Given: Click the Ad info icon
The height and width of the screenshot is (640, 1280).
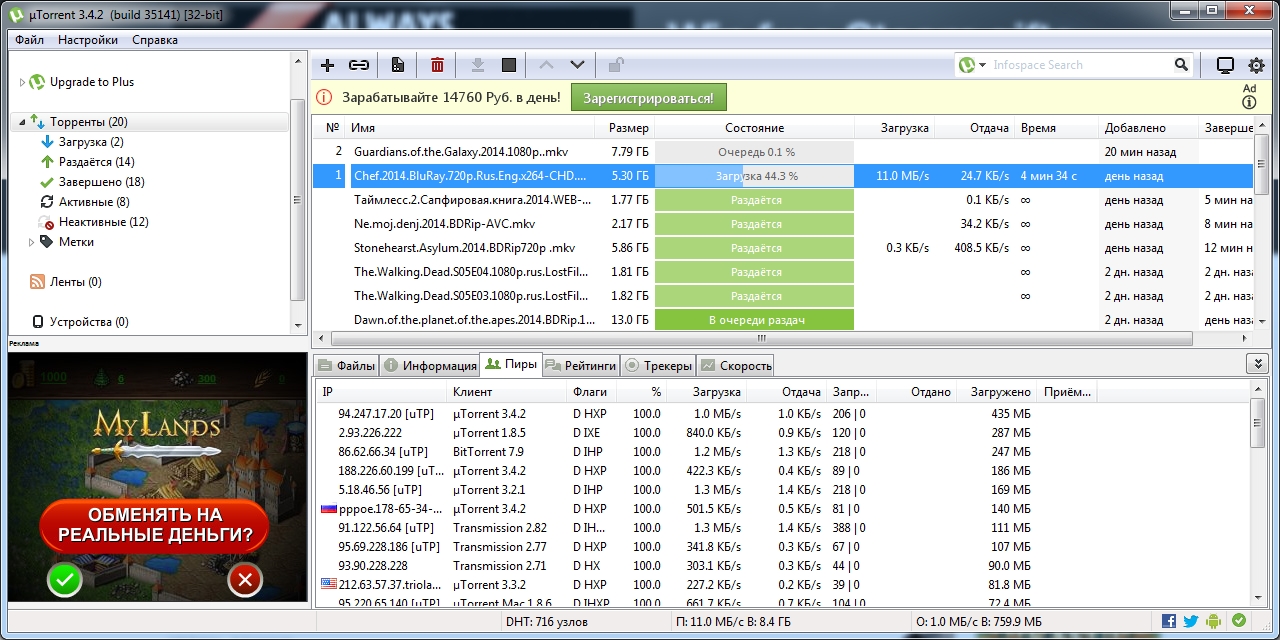Looking at the screenshot, I should 1249,102.
